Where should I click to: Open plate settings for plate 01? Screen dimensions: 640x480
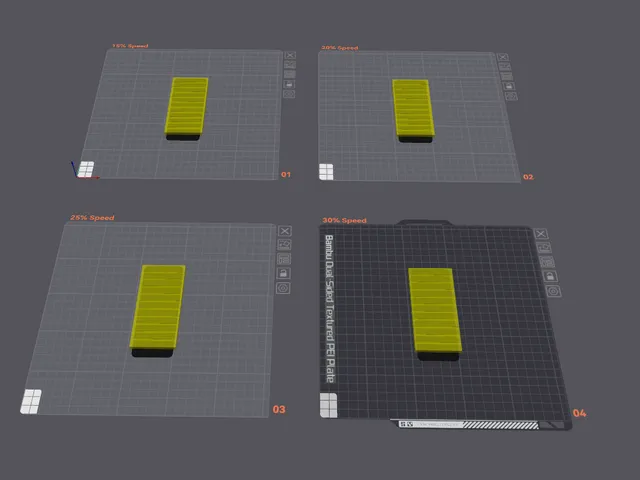[289, 94]
